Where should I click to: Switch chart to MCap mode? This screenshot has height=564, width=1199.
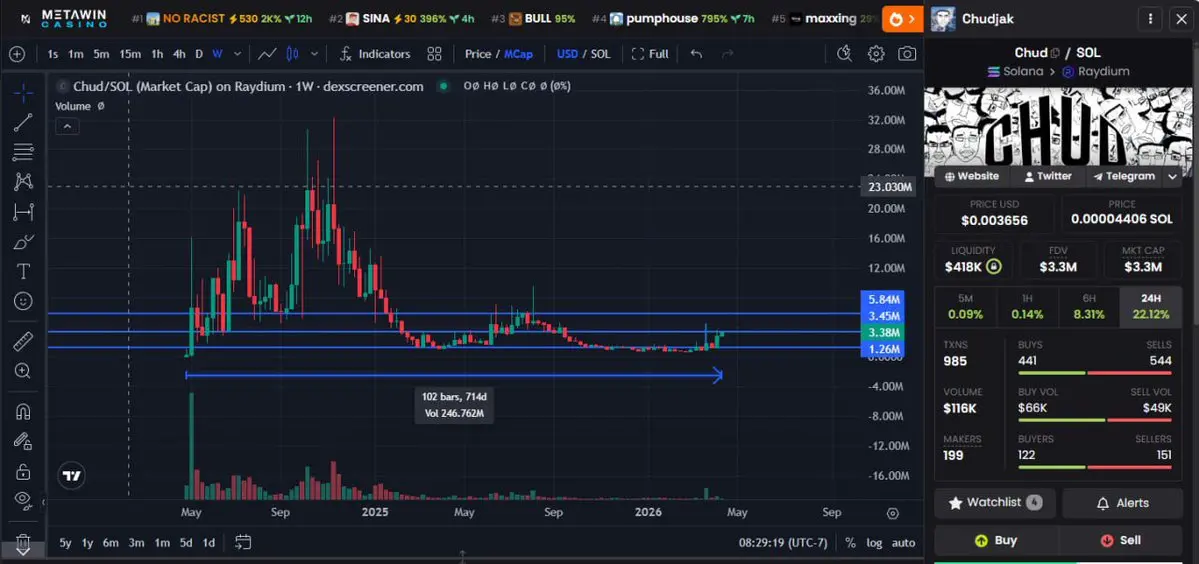pyautogui.click(x=518, y=54)
